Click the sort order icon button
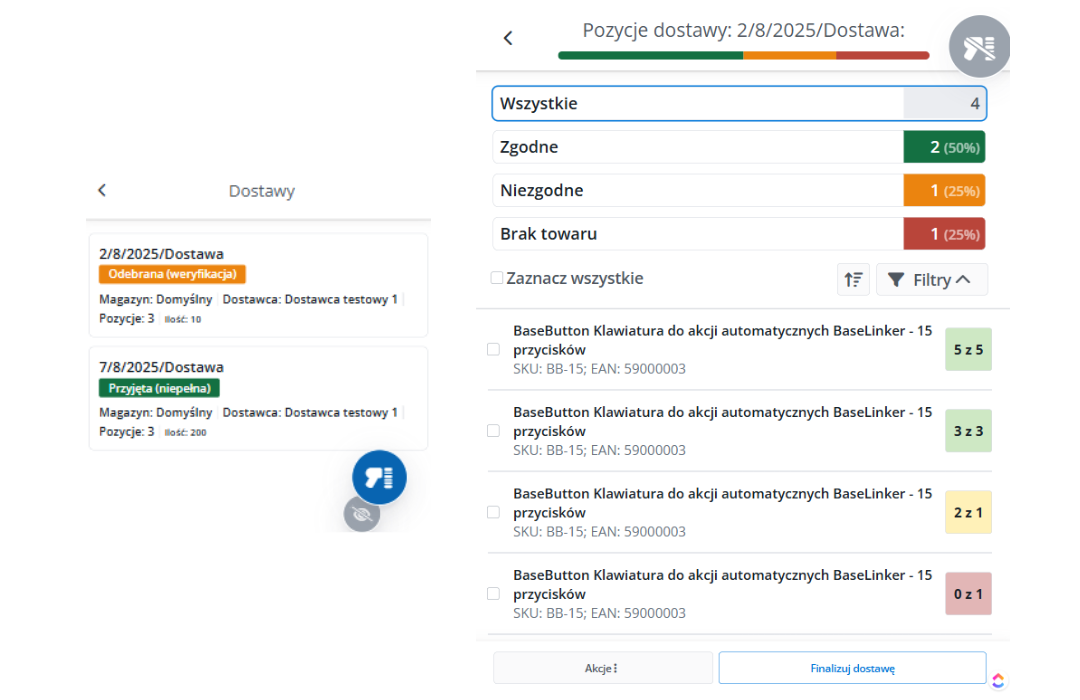The height and width of the screenshot is (700, 1080). (853, 280)
